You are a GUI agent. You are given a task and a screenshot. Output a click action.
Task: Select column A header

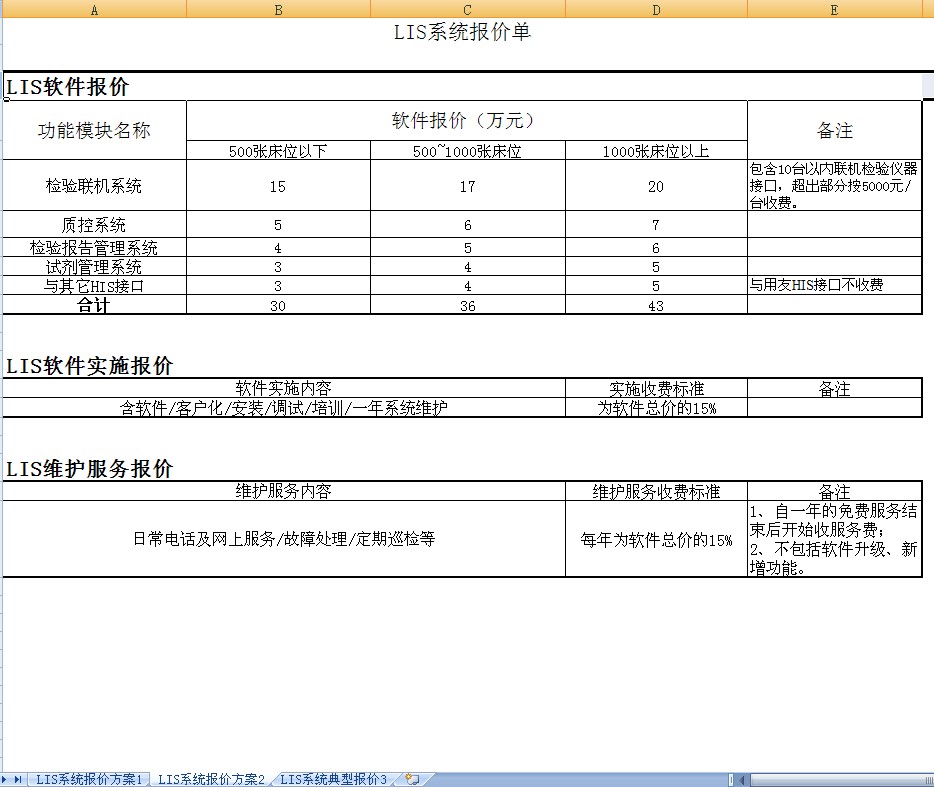click(94, 9)
